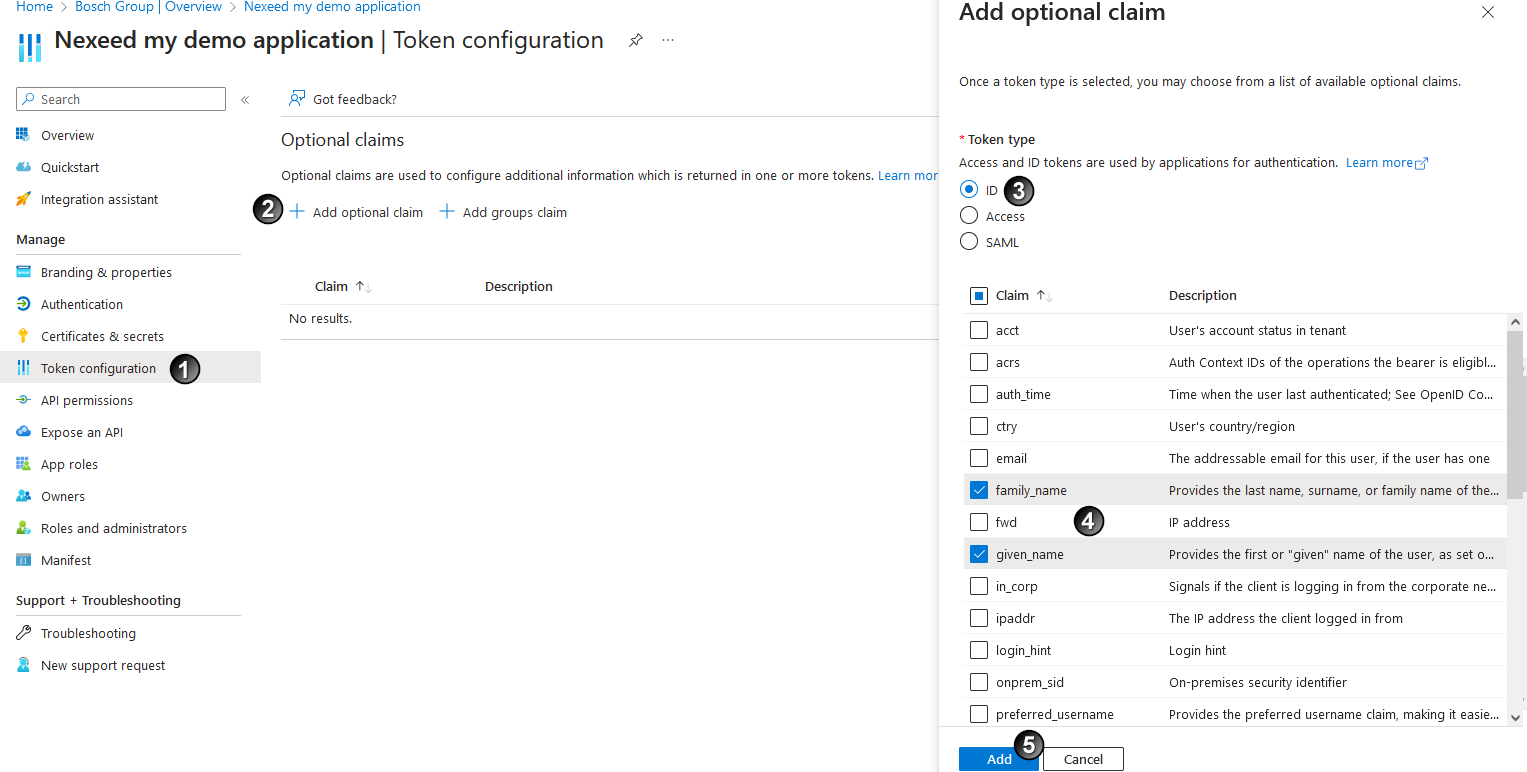Check the ipaddr claim checkbox
Screen dimensions: 1527x772
[979, 618]
